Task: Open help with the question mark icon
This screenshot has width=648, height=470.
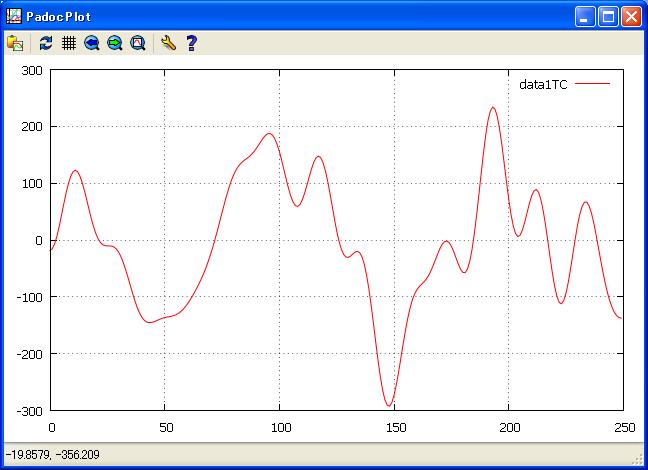Action: coord(191,43)
